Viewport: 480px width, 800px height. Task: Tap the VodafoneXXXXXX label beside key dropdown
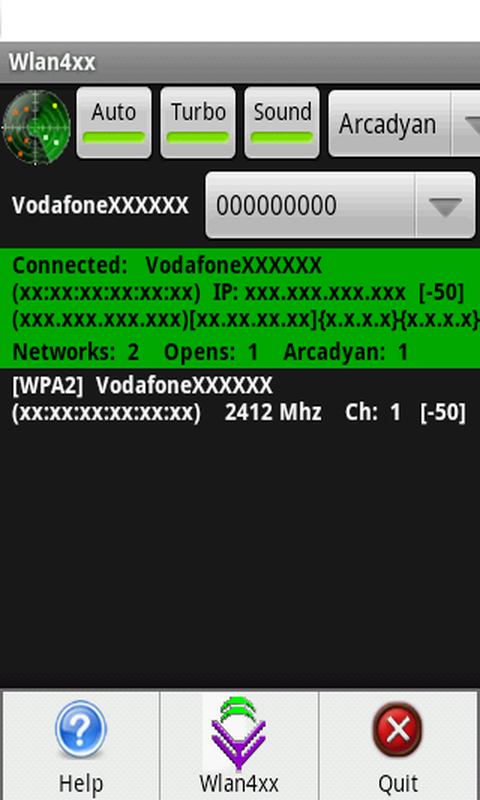click(100, 206)
